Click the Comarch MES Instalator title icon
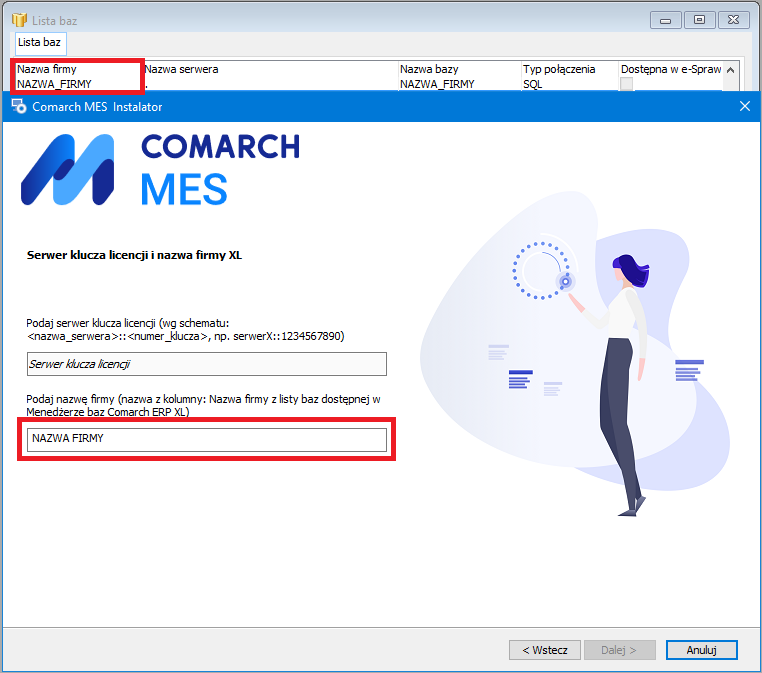 [x=19, y=106]
